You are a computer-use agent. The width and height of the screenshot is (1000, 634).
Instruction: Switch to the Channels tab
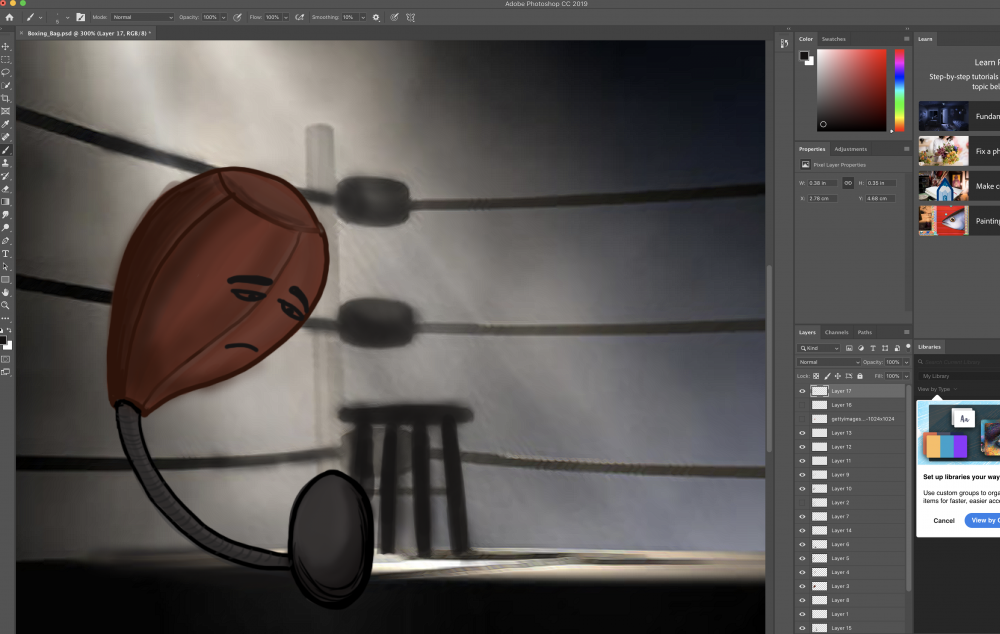pos(836,332)
